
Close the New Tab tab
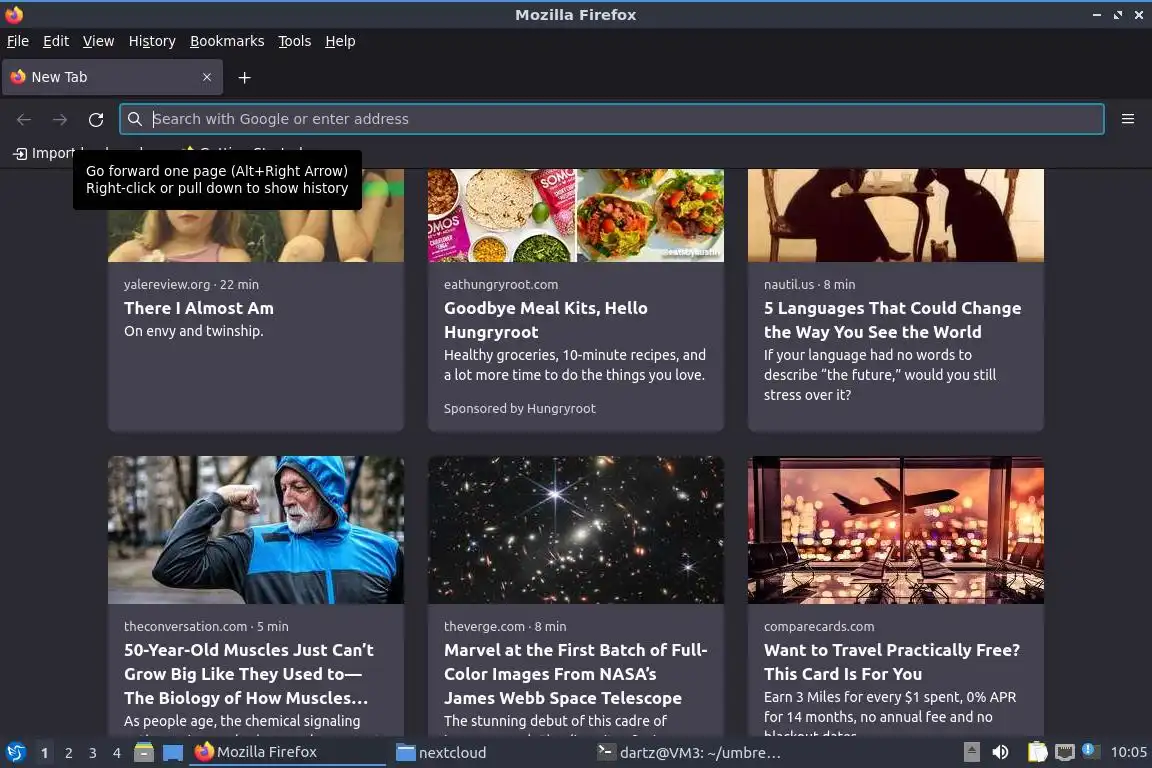207,77
